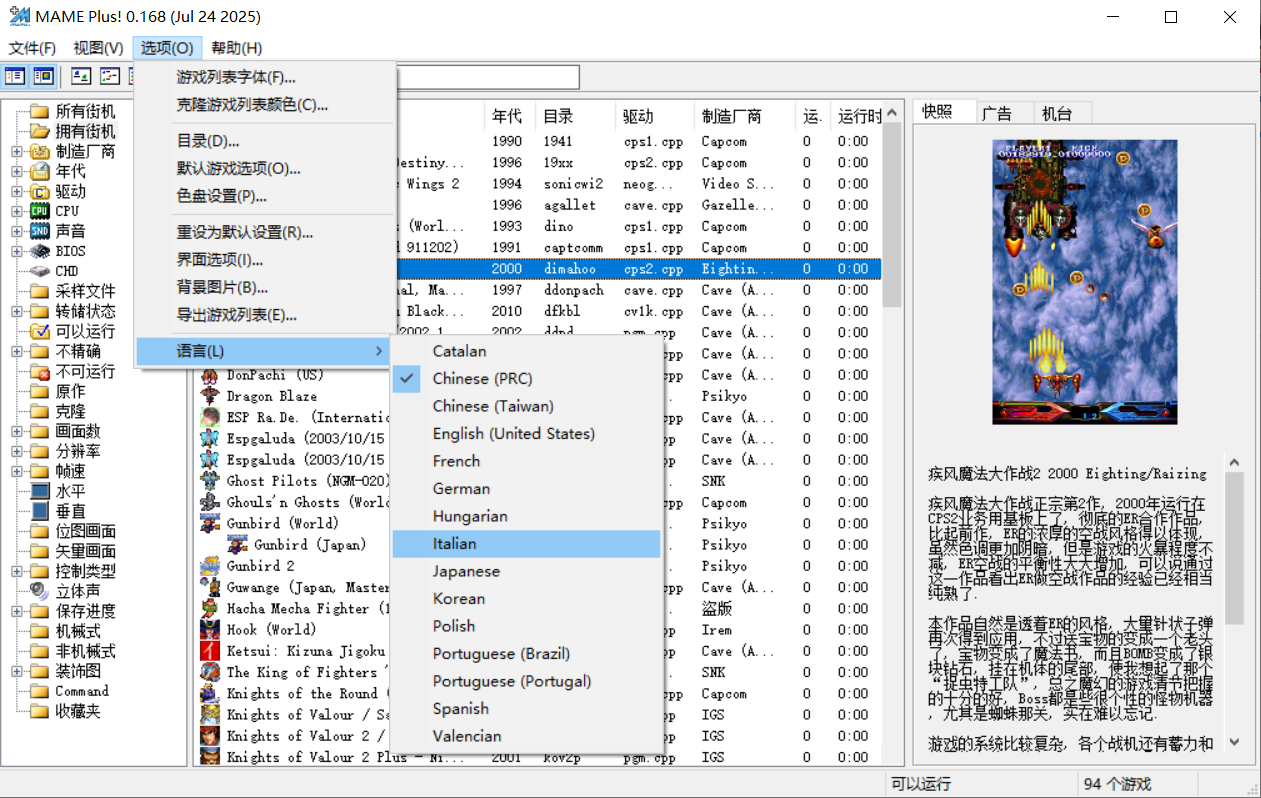Screen dimensions: 1261x798
Task: Expand the CPU tree node
Action: 17,211
